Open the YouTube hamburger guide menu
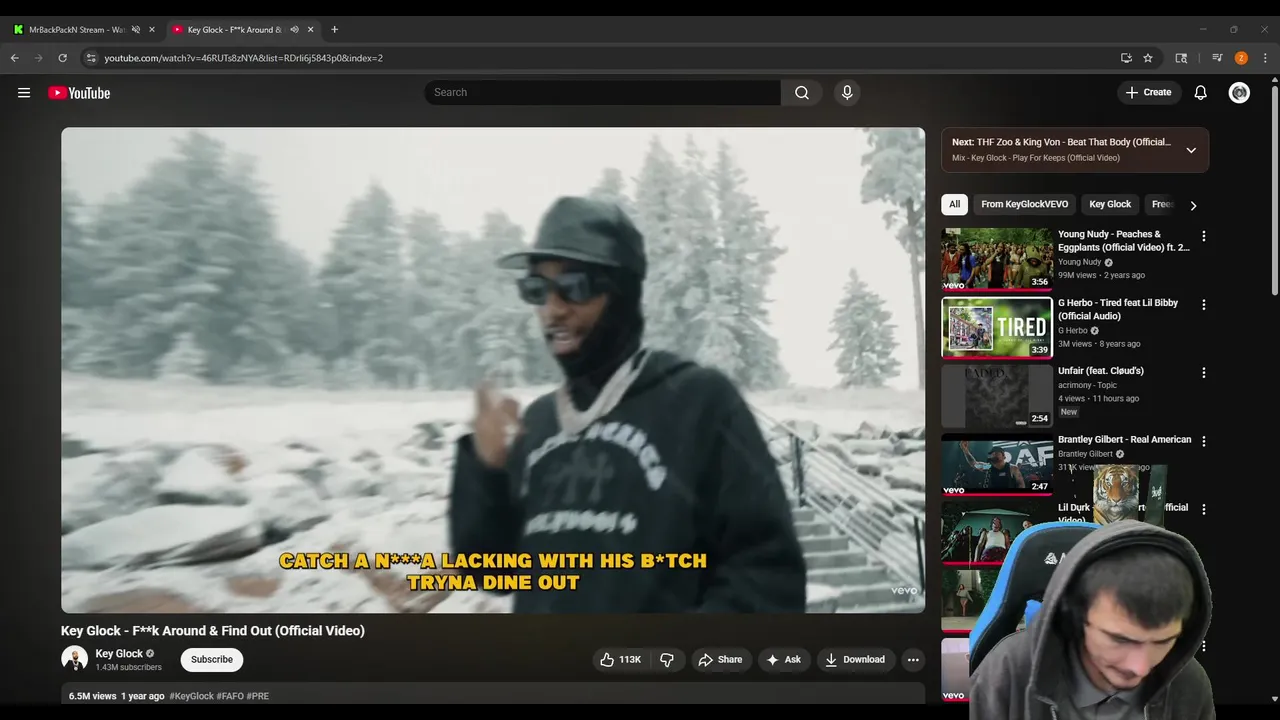This screenshot has height=720, width=1280. tap(24, 93)
